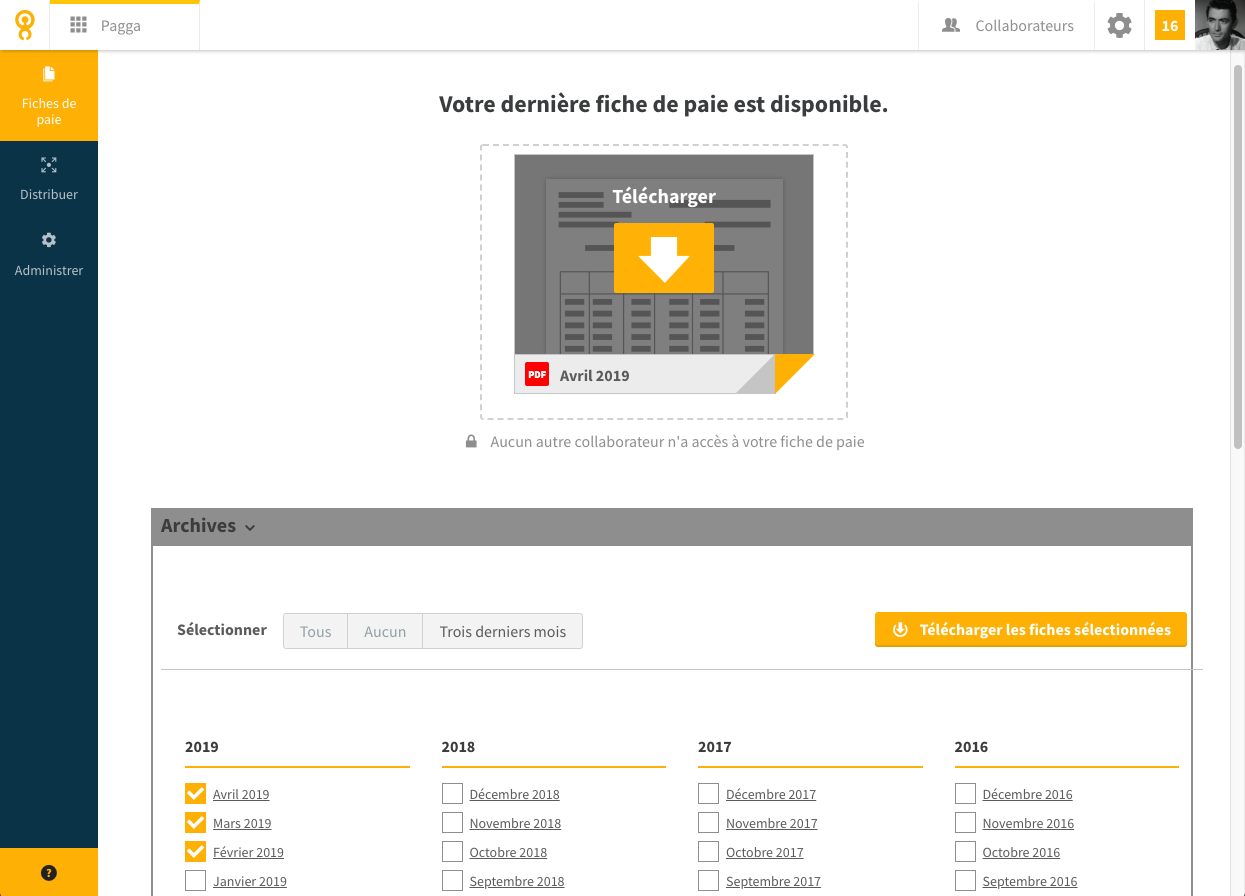Image resolution: width=1245 pixels, height=896 pixels.
Task: Check the Janvier 2019 checkbox
Action: 196,881
